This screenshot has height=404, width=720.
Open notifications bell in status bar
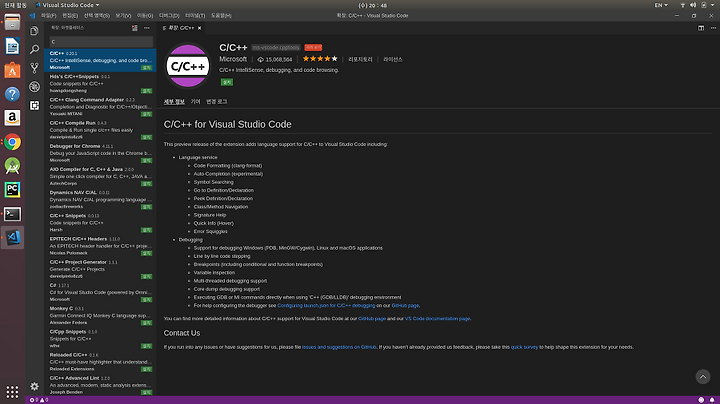click(712, 400)
